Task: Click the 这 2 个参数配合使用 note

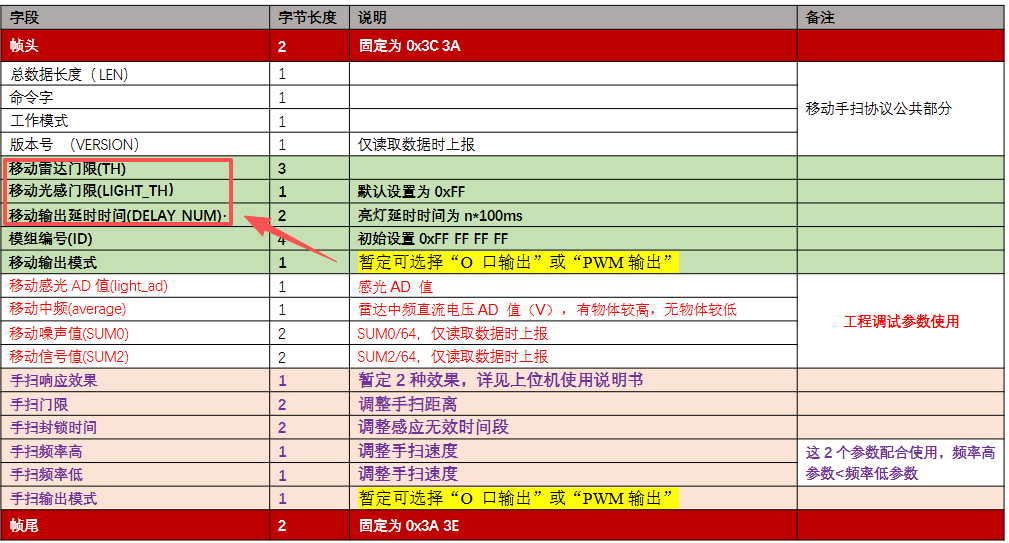Action: (900, 463)
